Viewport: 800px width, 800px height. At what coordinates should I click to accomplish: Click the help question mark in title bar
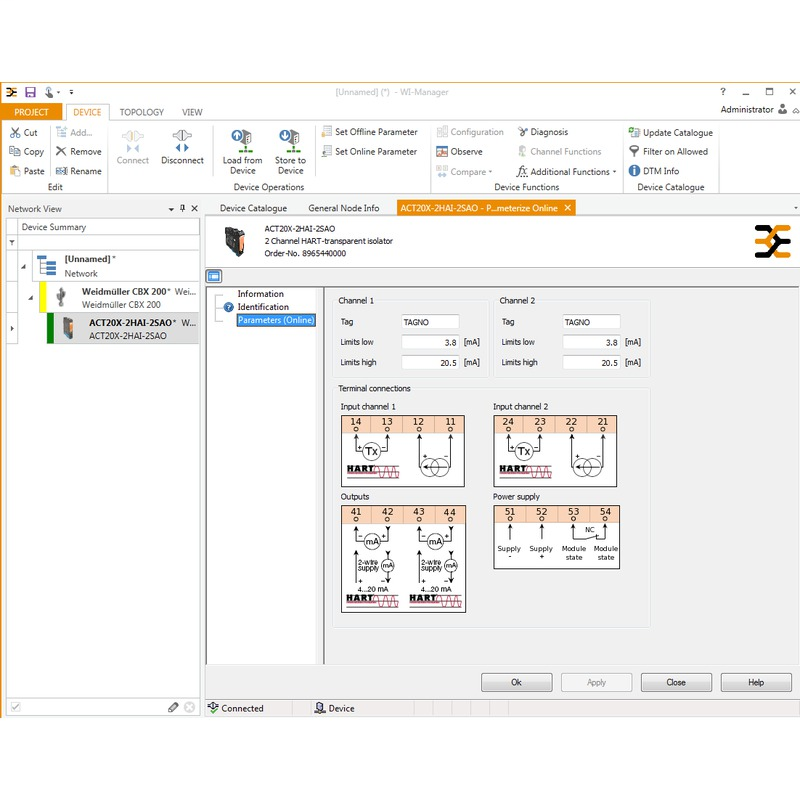coord(722,92)
